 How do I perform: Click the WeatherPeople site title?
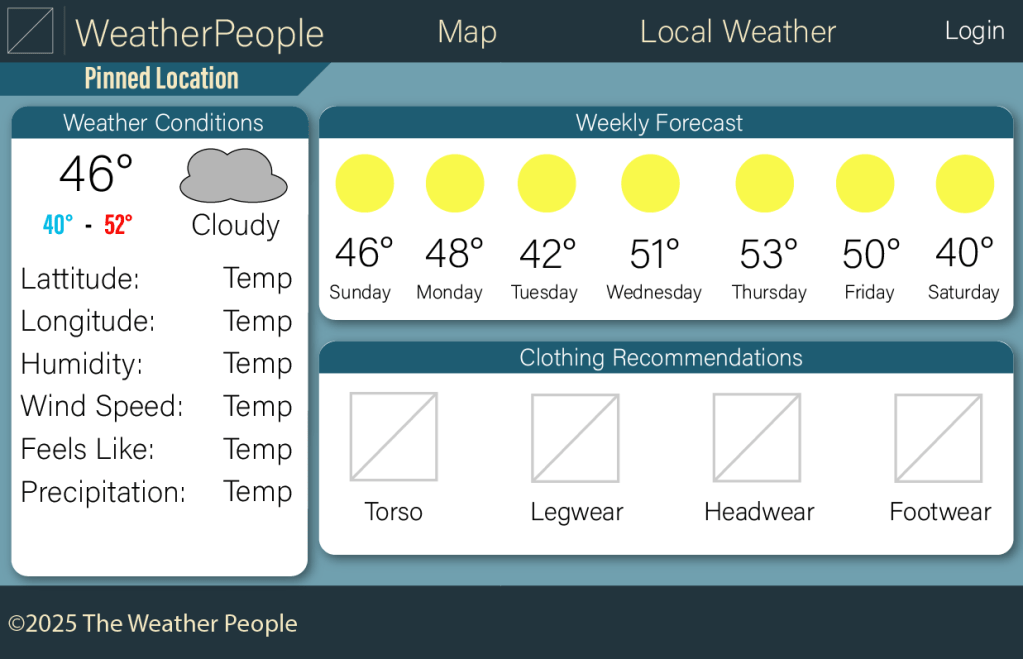[x=200, y=33]
